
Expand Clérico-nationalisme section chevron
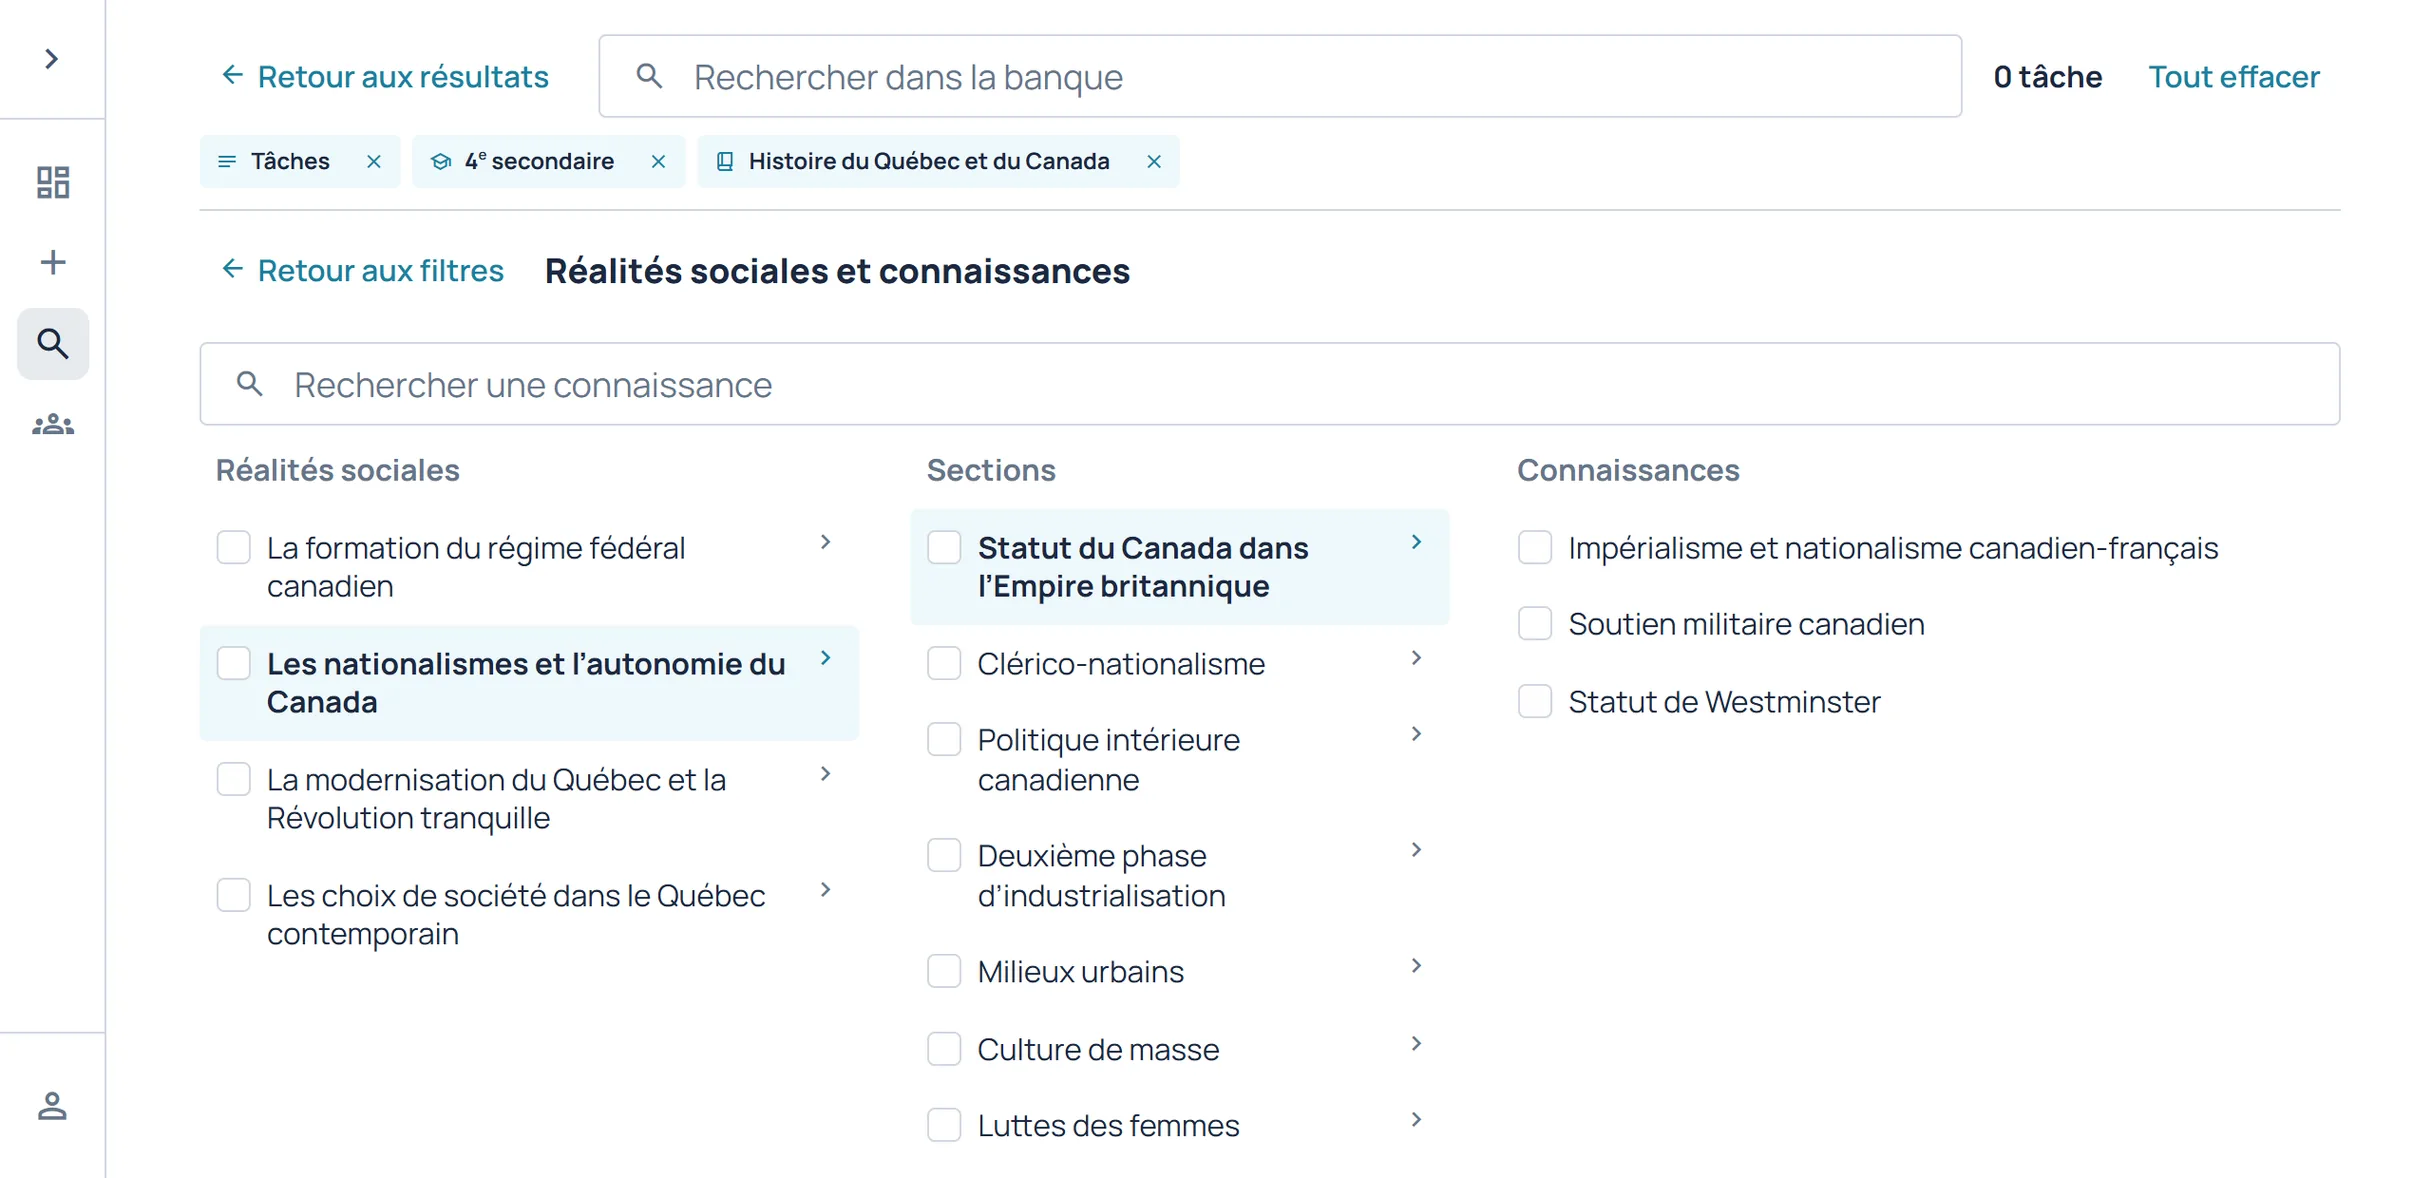[1417, 658]
